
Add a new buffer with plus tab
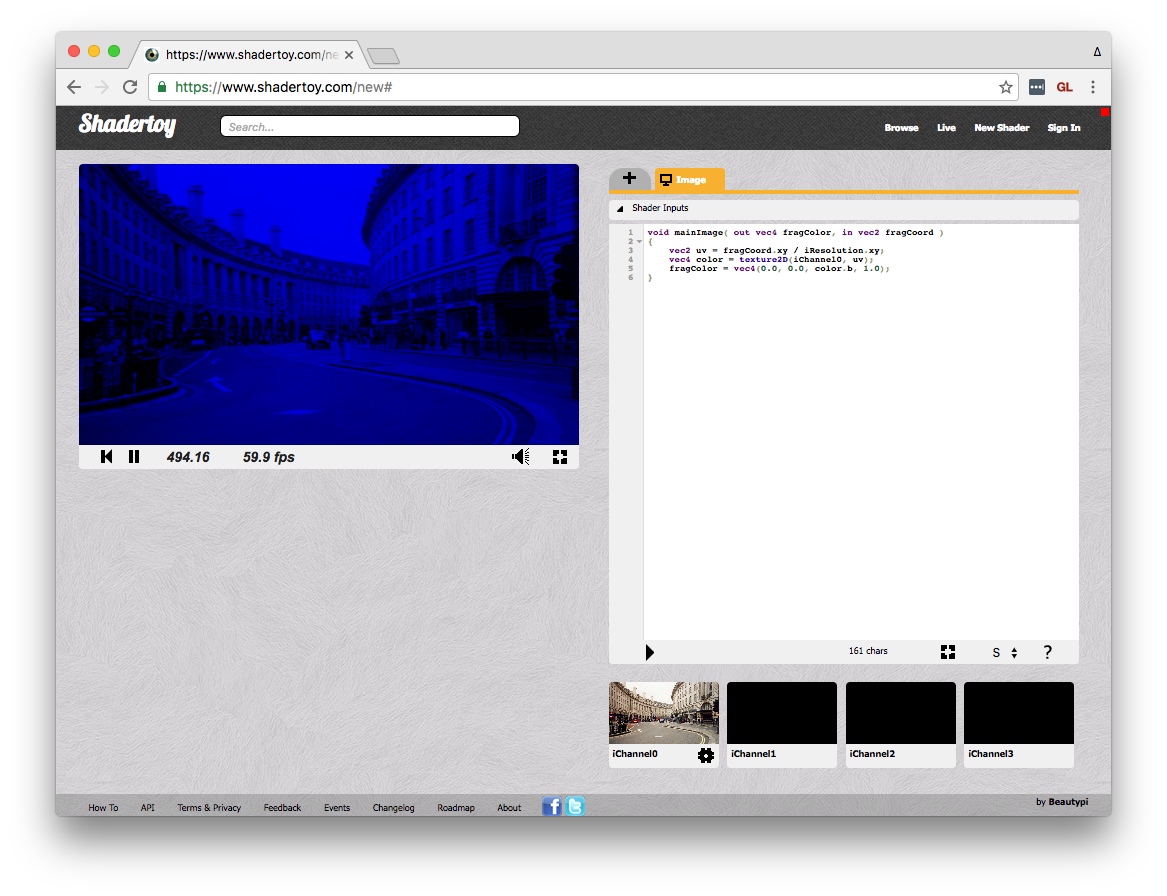point(630,179)
